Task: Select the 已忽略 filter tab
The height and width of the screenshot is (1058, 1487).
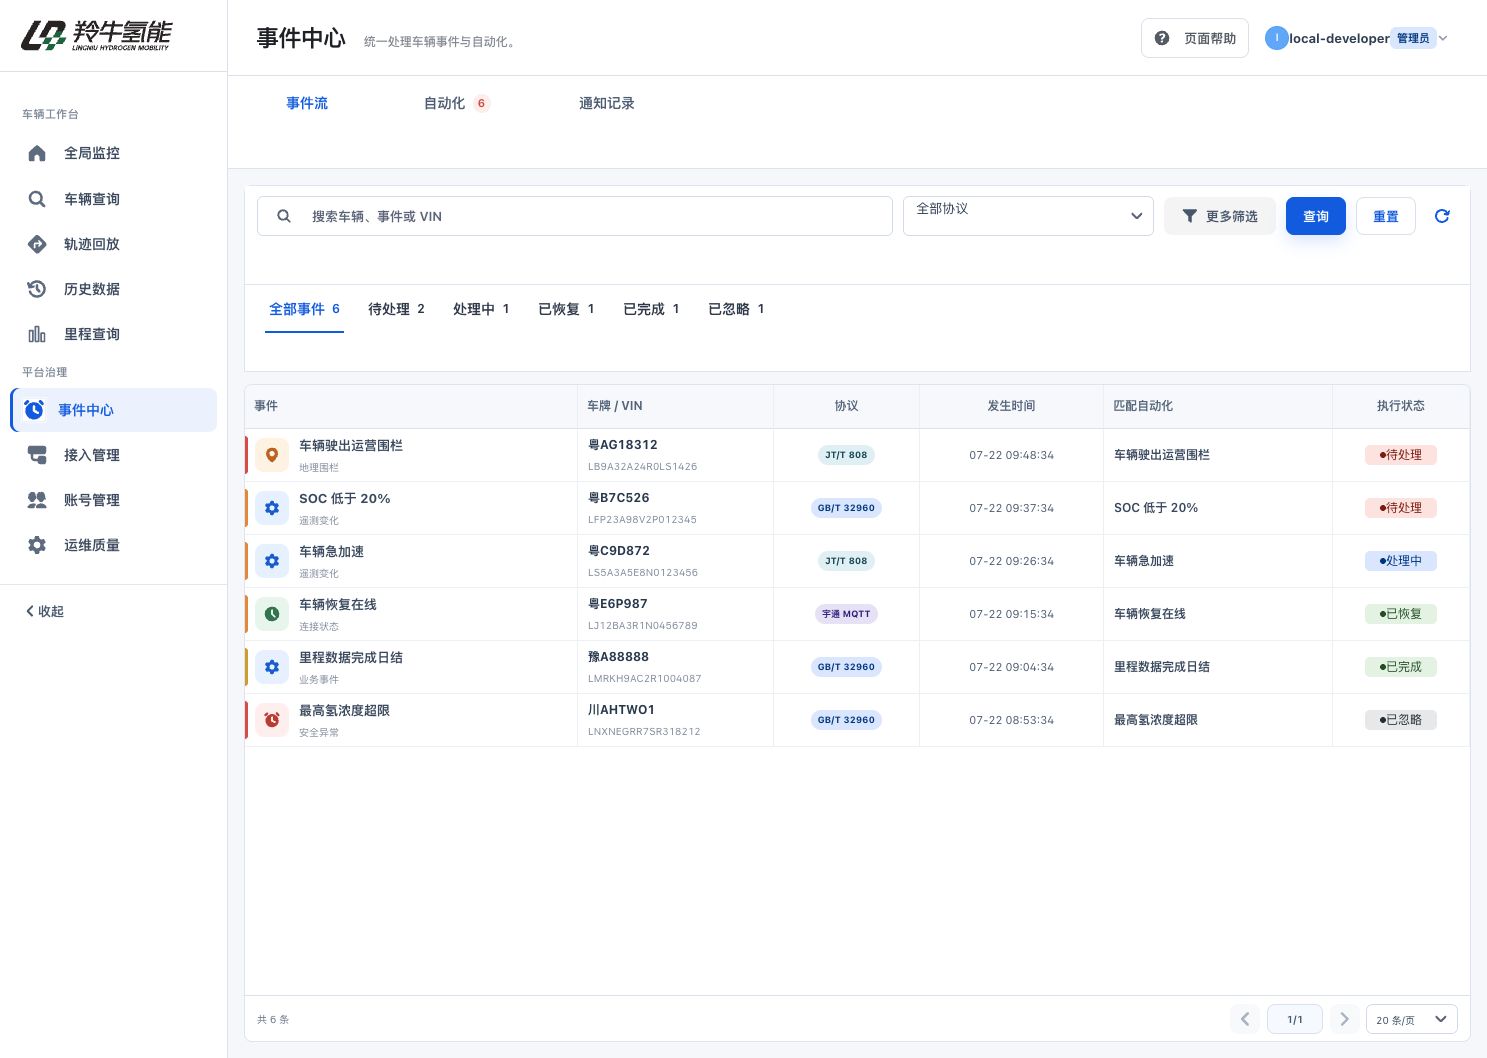Action: (x=736, y=309)
